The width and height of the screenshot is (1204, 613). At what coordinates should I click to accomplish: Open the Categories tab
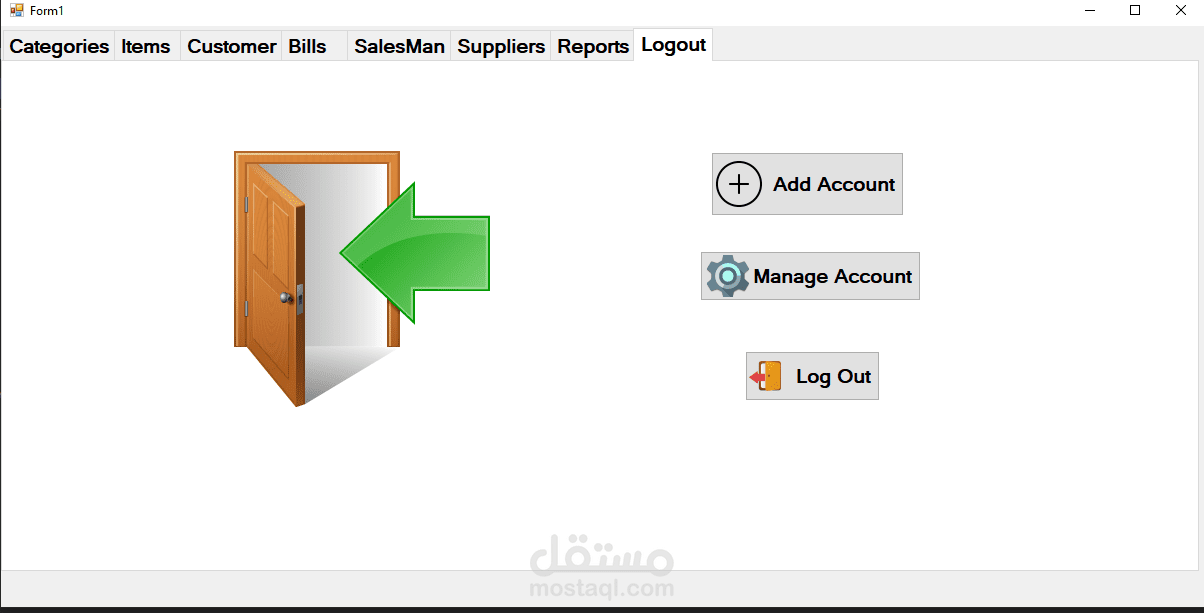coord(59,46)
